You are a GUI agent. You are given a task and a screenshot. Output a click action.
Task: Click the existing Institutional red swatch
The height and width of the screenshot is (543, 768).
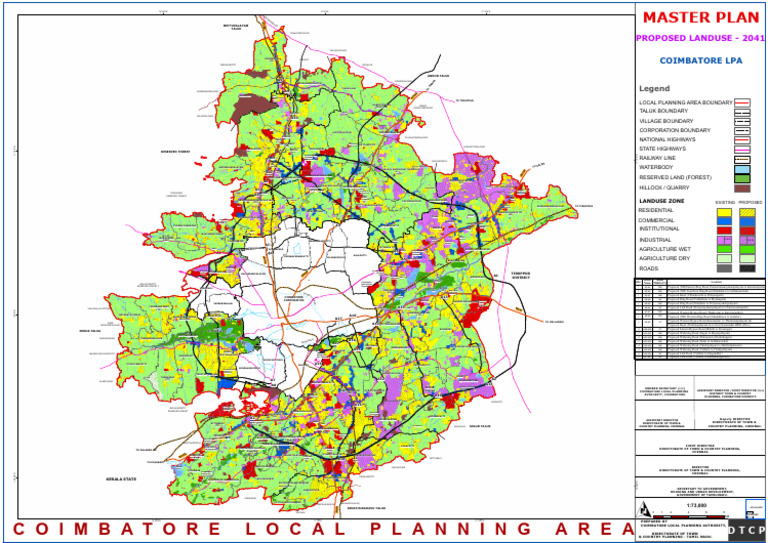pos(724,230)
